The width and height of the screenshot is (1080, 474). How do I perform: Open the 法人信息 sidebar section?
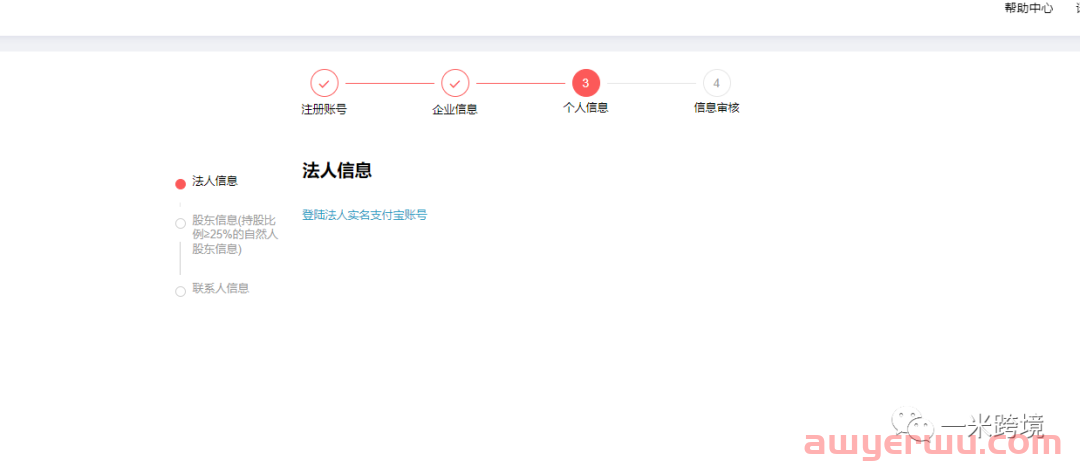[215, 181]
